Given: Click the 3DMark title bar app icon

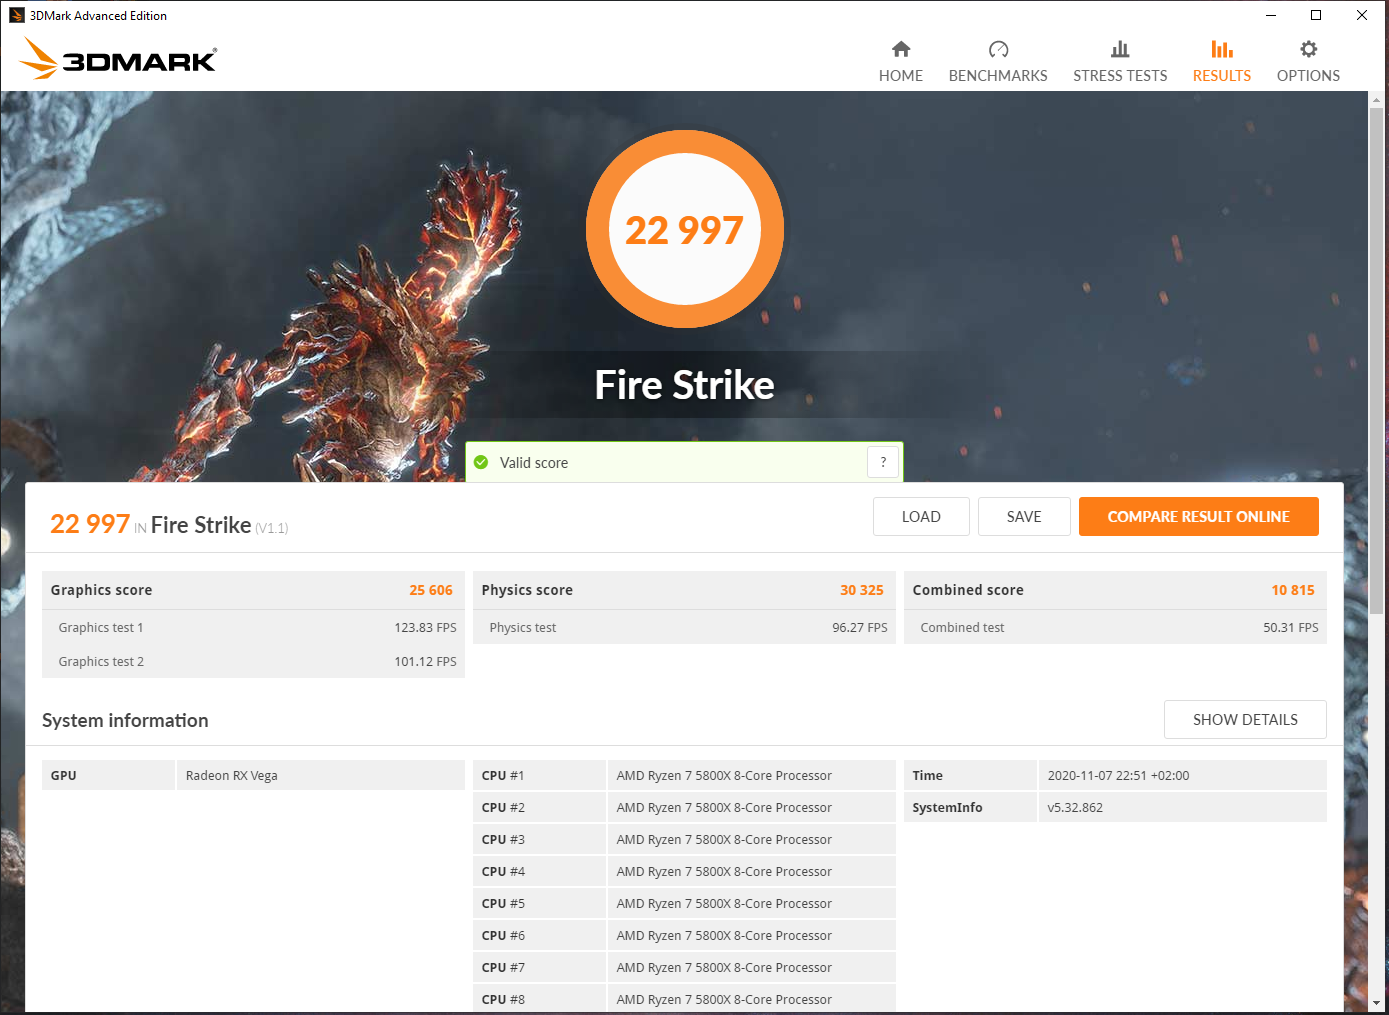Looking at the screenshot, I should click(x=16, y=15).
